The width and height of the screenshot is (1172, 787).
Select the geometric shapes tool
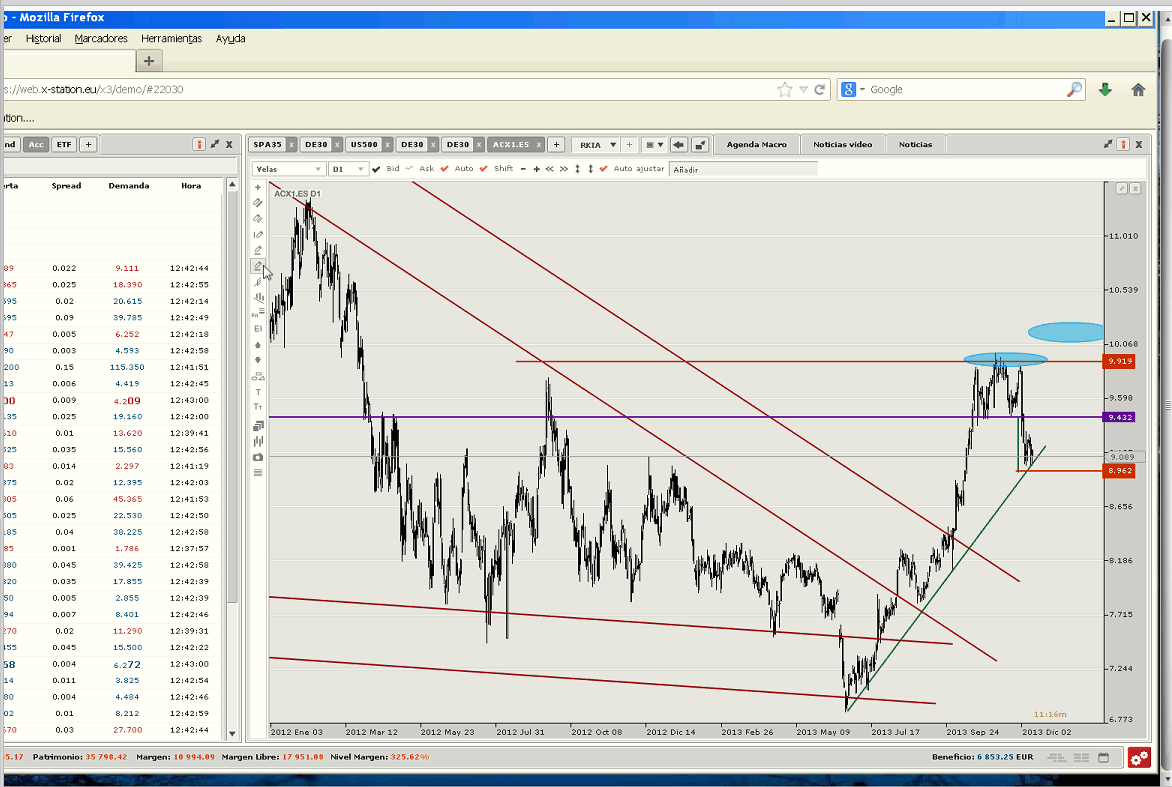click(258, 376)
